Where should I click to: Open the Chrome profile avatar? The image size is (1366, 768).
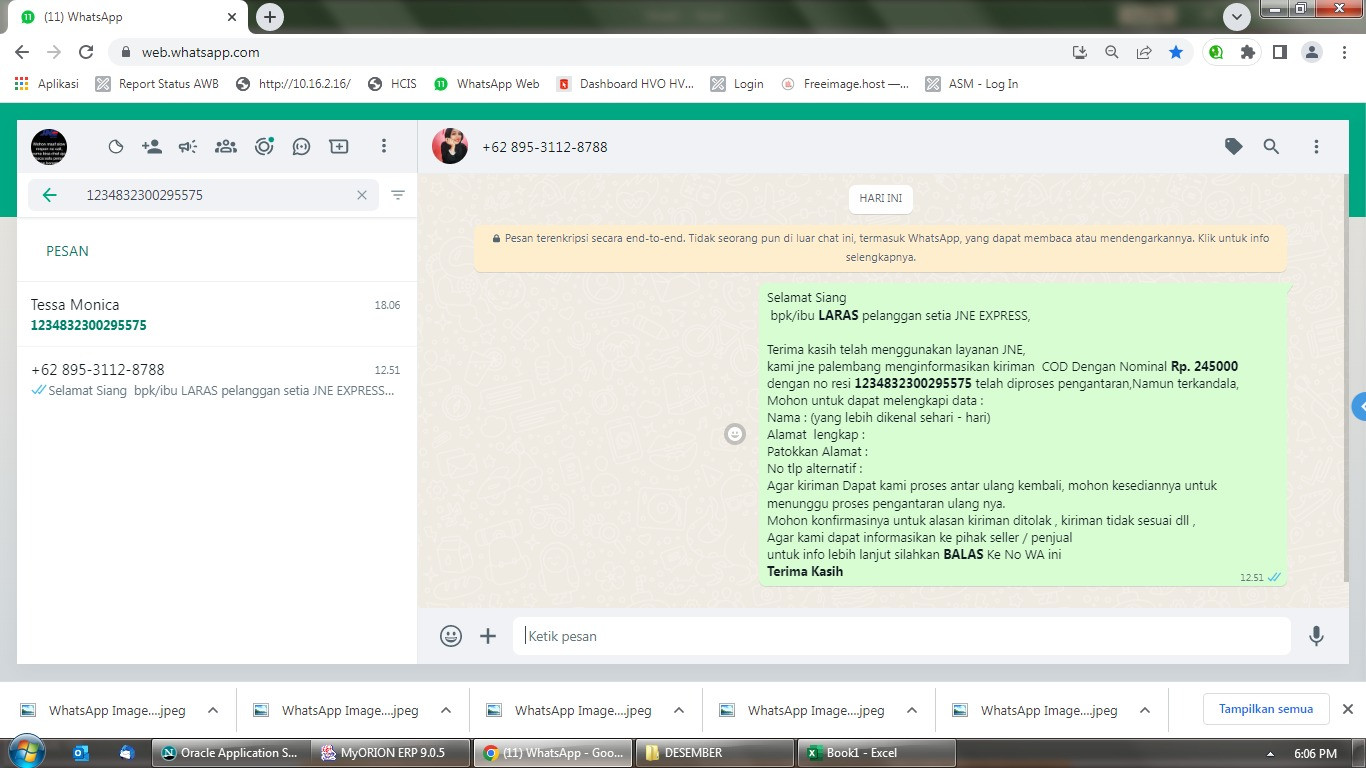click(x=1312, y=52)
